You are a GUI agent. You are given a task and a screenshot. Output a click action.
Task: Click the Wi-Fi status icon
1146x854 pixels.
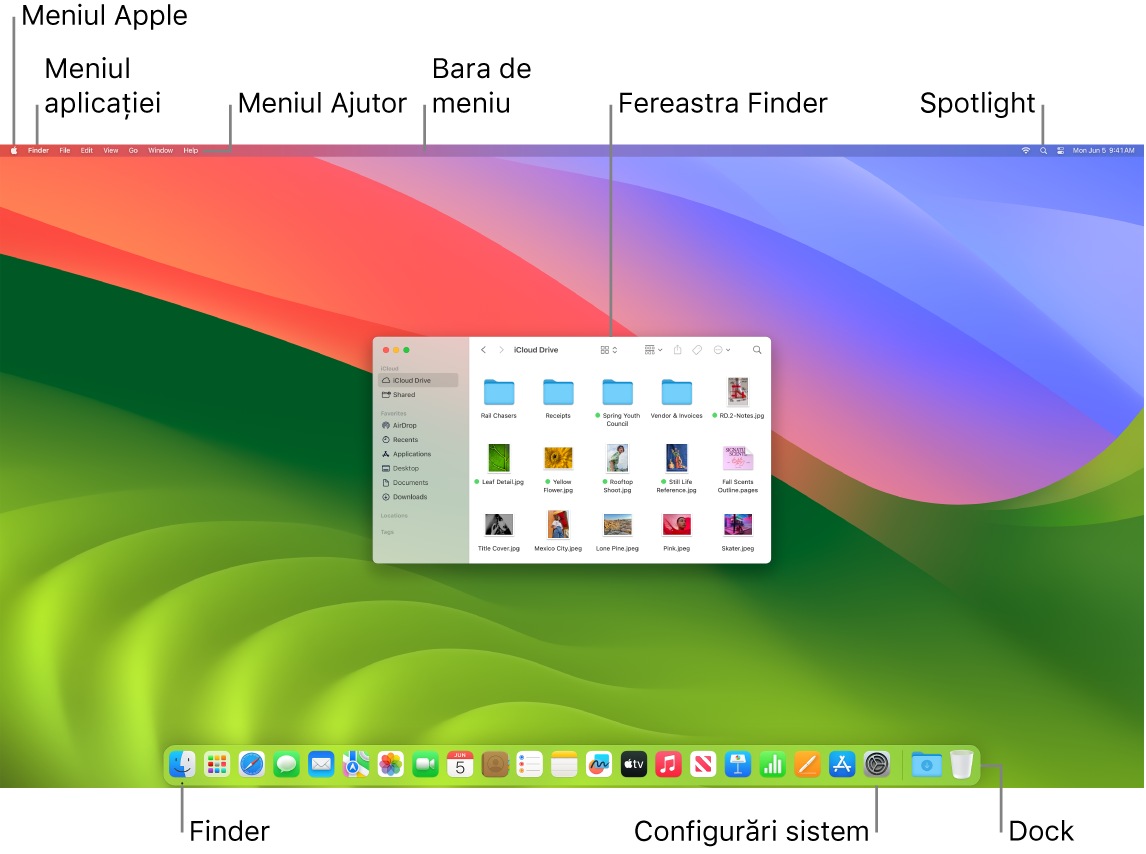[1024, 150]
